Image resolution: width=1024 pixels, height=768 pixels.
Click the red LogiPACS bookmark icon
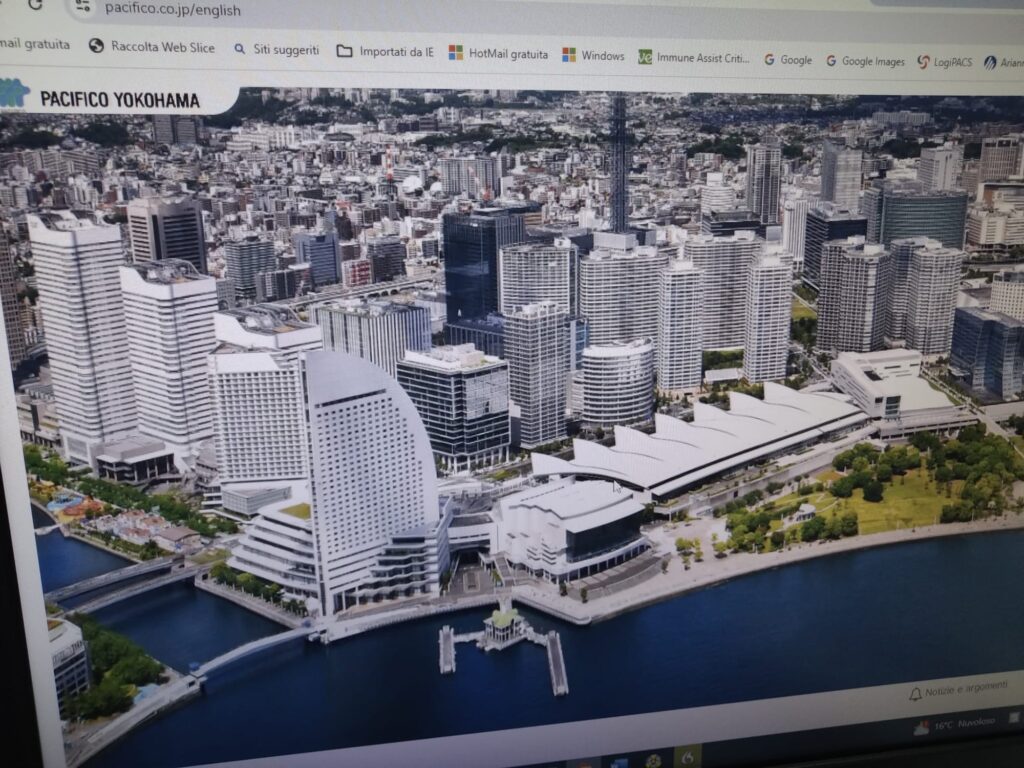[923, 62]
